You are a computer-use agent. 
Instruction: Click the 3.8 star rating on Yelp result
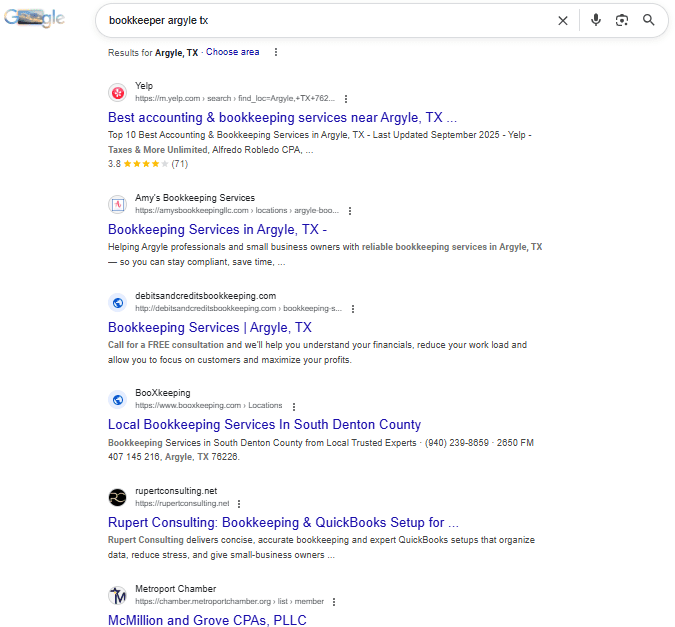148,164
